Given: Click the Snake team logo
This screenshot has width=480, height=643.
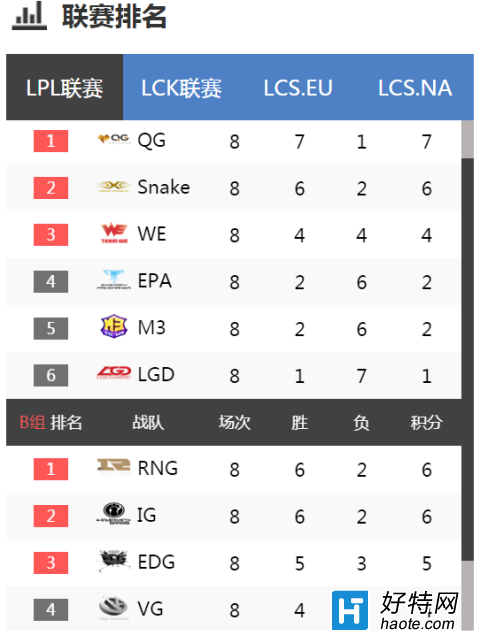Looking at the screenshot, I should 114,187.
